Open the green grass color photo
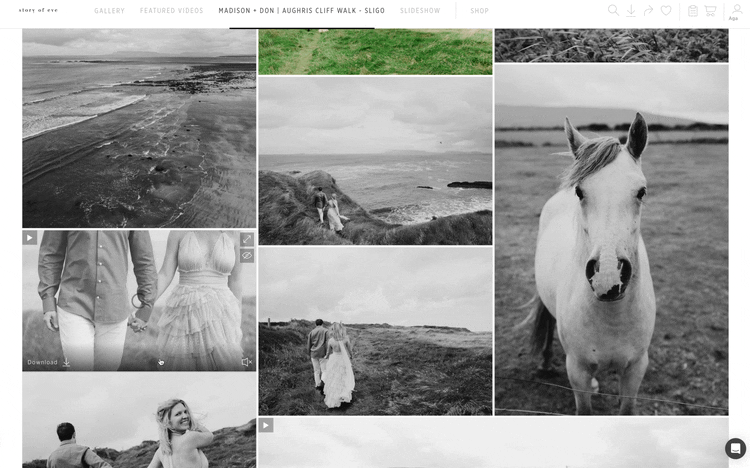Image resolution: width=750 pixels, height=468 pixels. coord(375,51)
